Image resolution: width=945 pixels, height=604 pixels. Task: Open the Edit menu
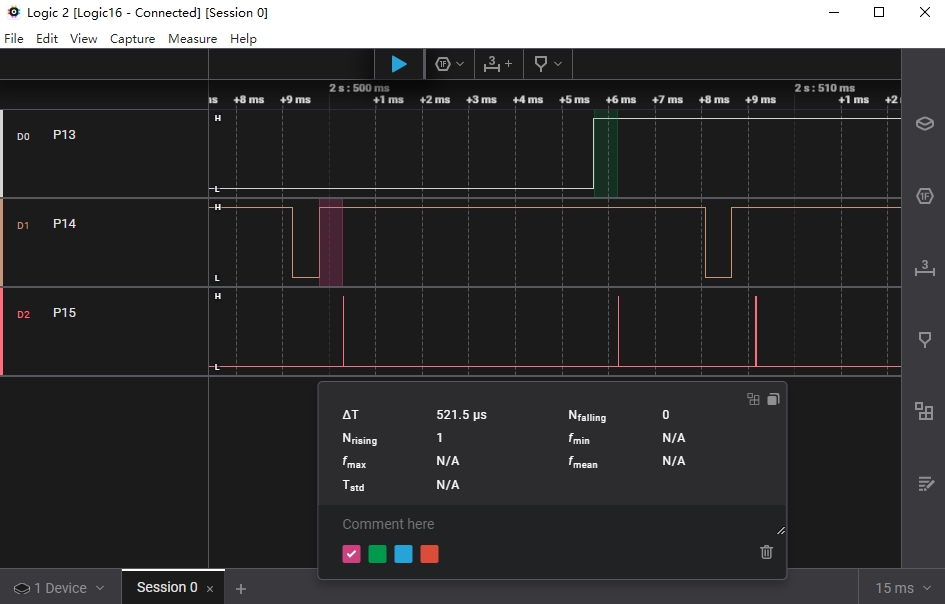click(47, 39)
